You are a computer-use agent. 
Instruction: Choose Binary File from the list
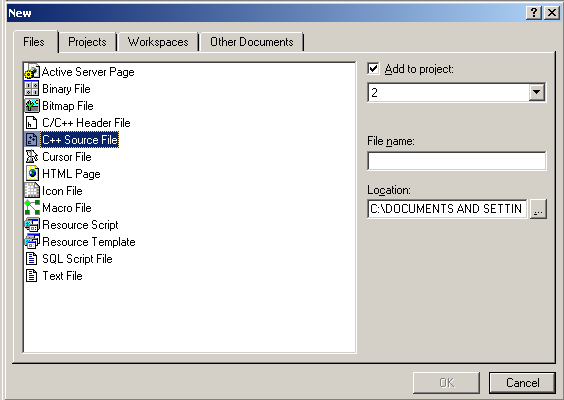point(66,89)
